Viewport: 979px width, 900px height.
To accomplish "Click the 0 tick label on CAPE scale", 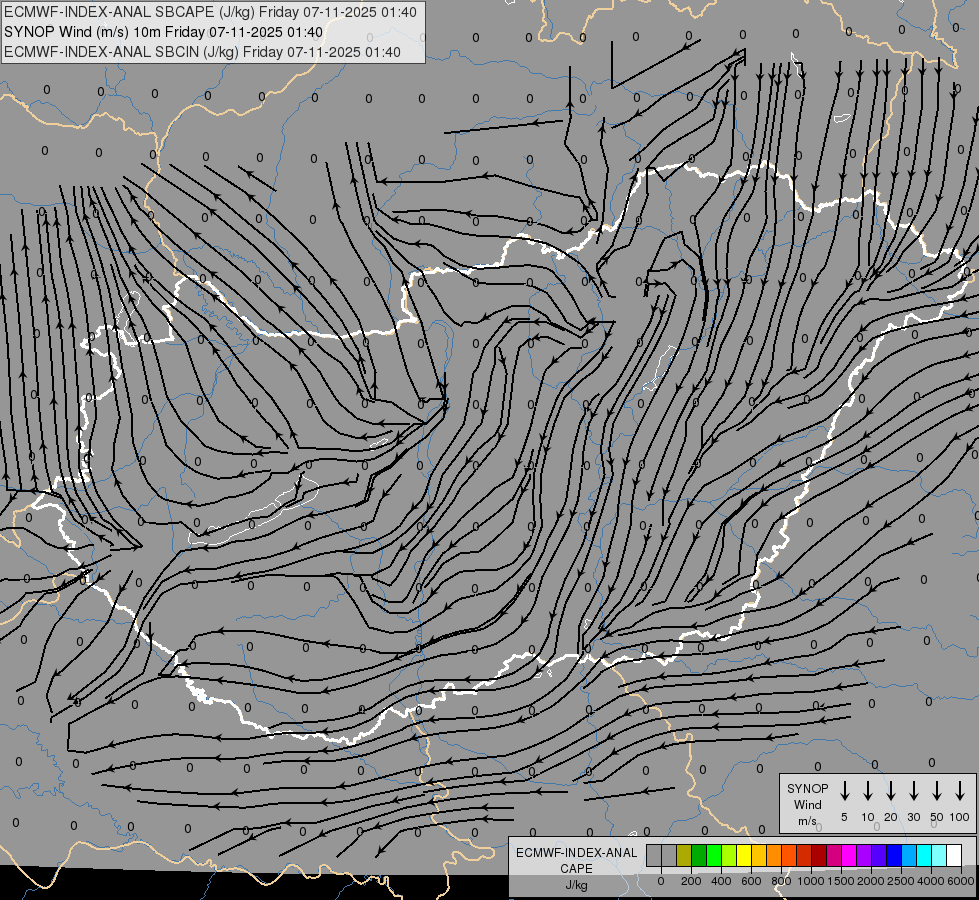I will point(661,881).
